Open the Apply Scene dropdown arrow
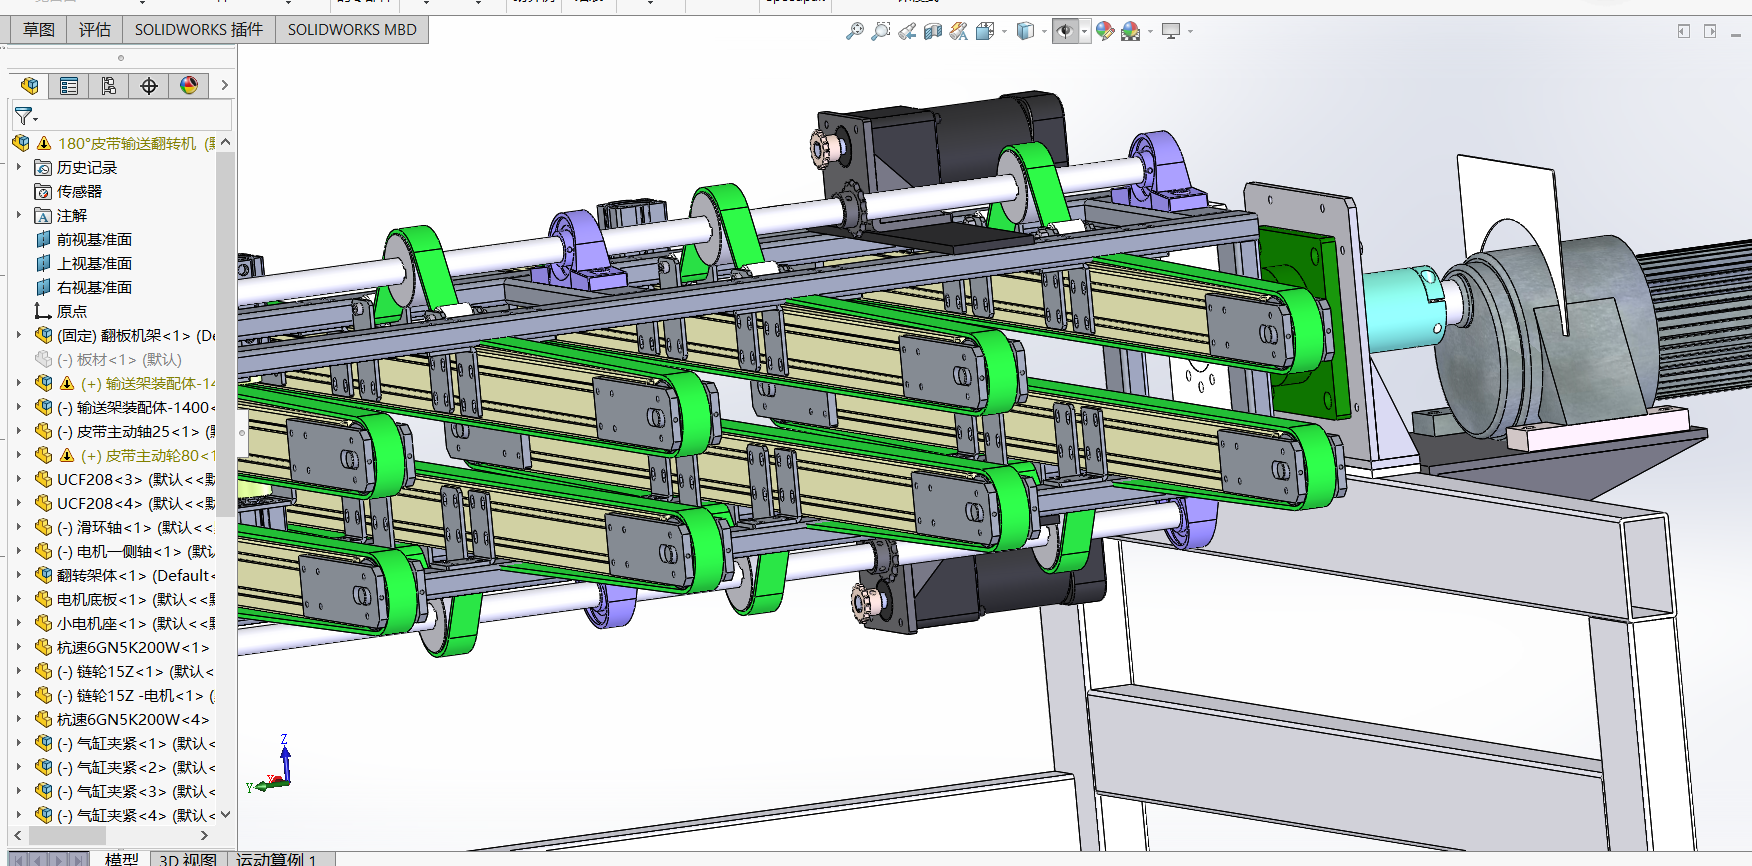1752x866 pixels. (1150, 31)
